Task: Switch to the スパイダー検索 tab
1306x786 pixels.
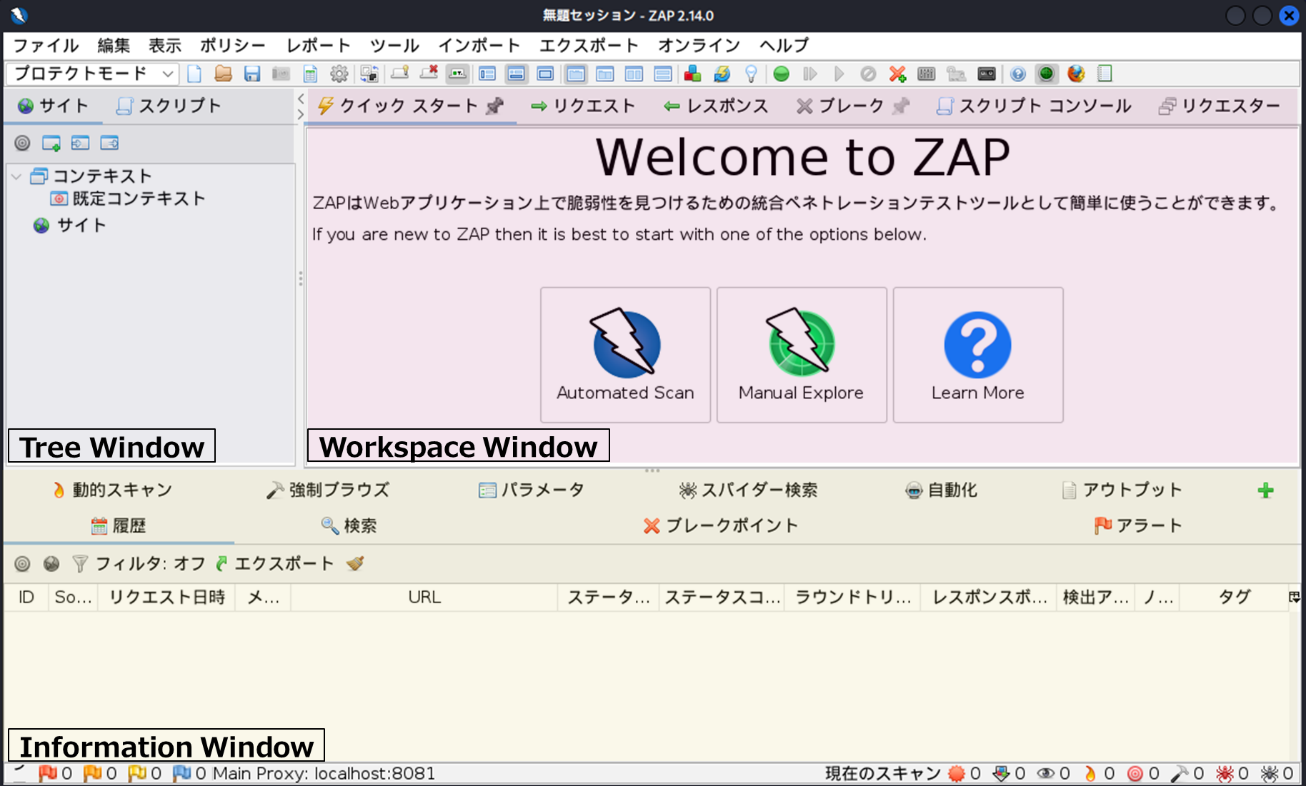Action: coord(748,490)
